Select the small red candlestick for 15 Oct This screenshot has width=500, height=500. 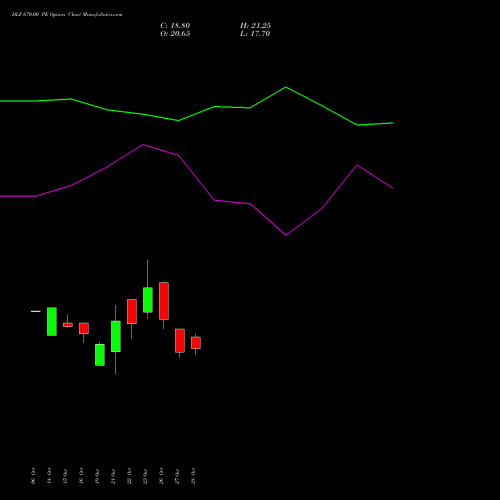[68, 325]
